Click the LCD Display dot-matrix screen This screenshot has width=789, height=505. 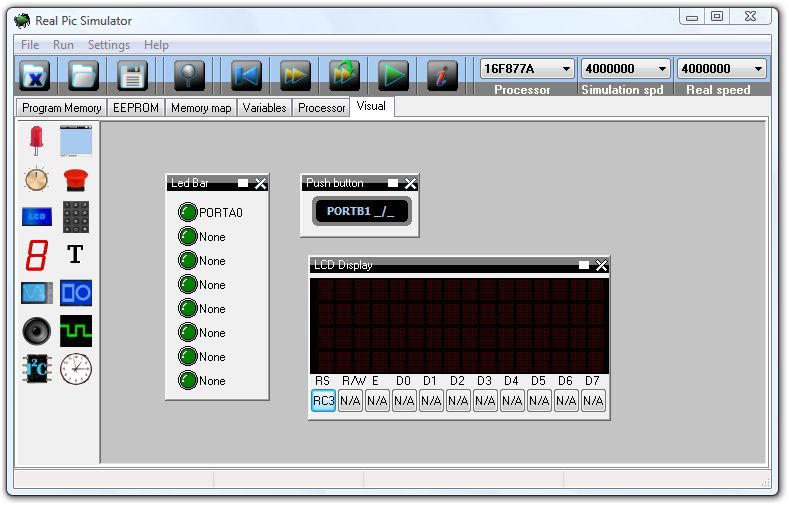coord(459,326)
